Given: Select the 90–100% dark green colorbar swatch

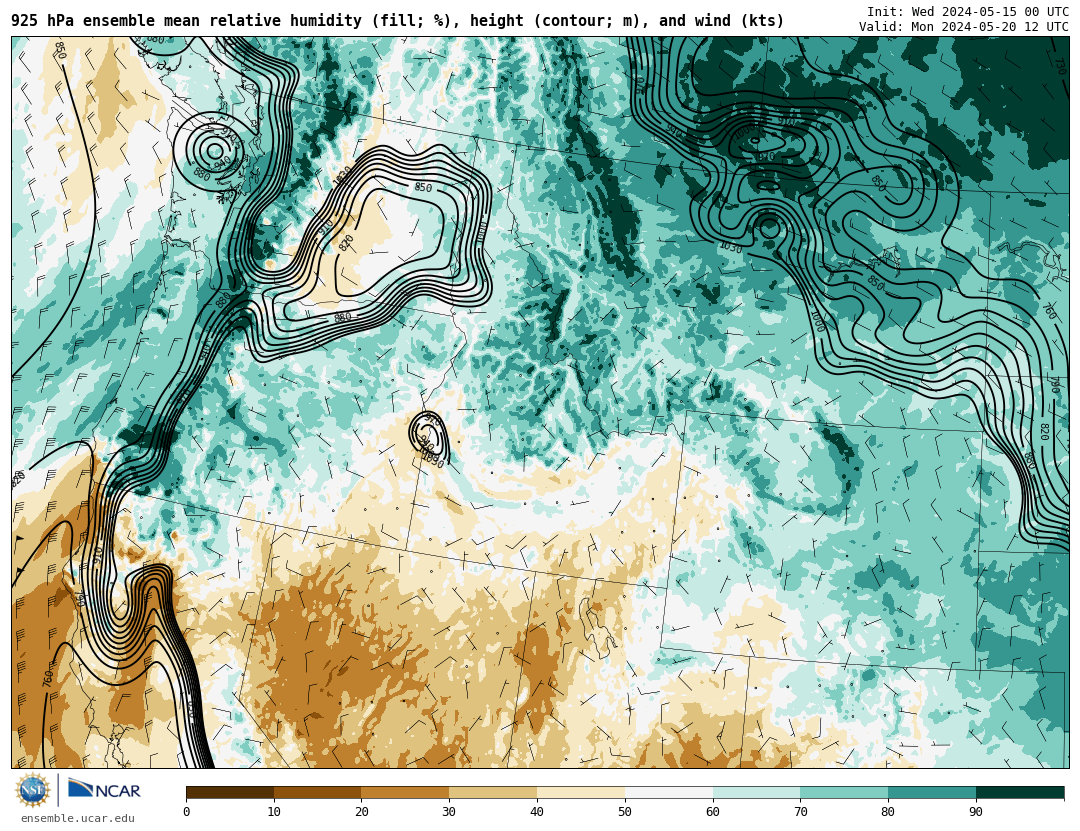Looking at the screenshot, I should (x=1020, y=792).
